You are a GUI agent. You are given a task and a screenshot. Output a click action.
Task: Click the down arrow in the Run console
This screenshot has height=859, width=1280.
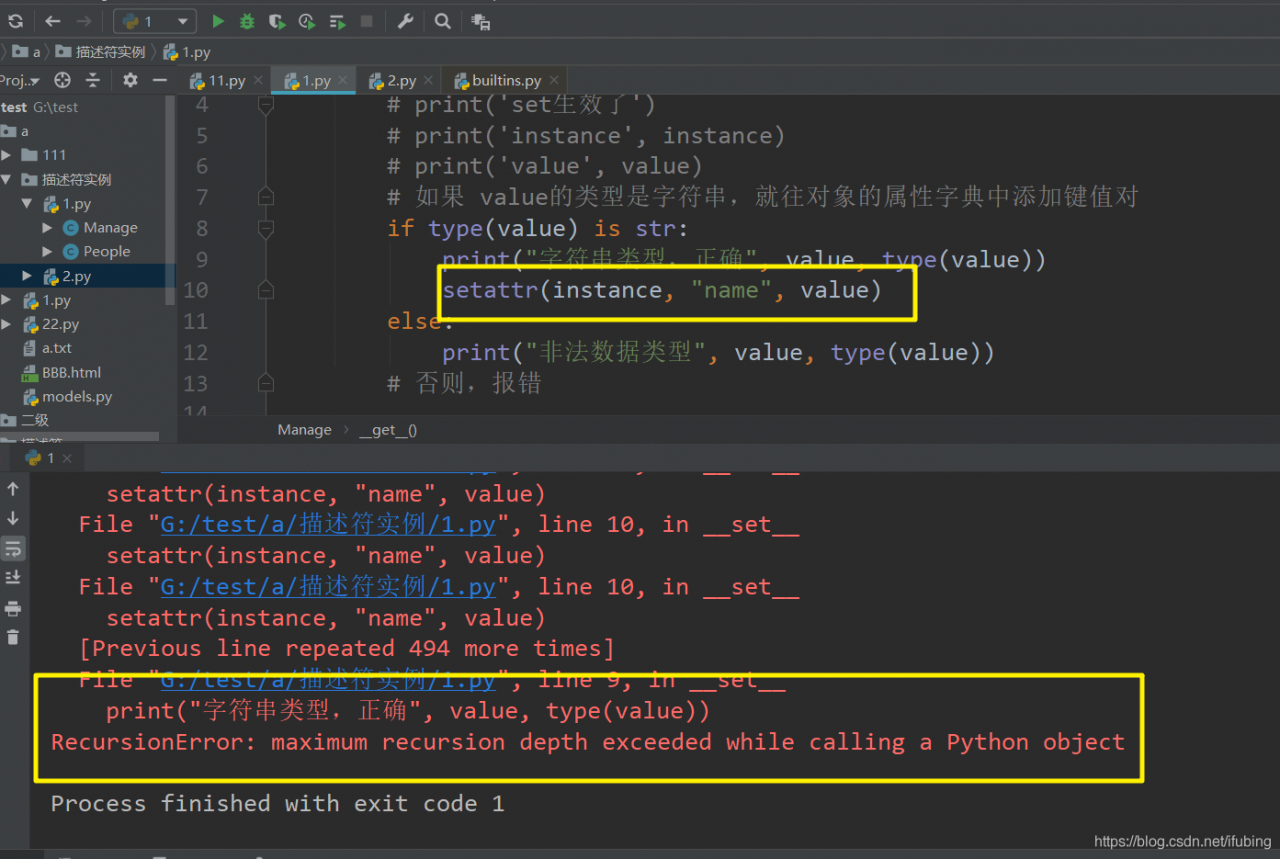(13, 518)
